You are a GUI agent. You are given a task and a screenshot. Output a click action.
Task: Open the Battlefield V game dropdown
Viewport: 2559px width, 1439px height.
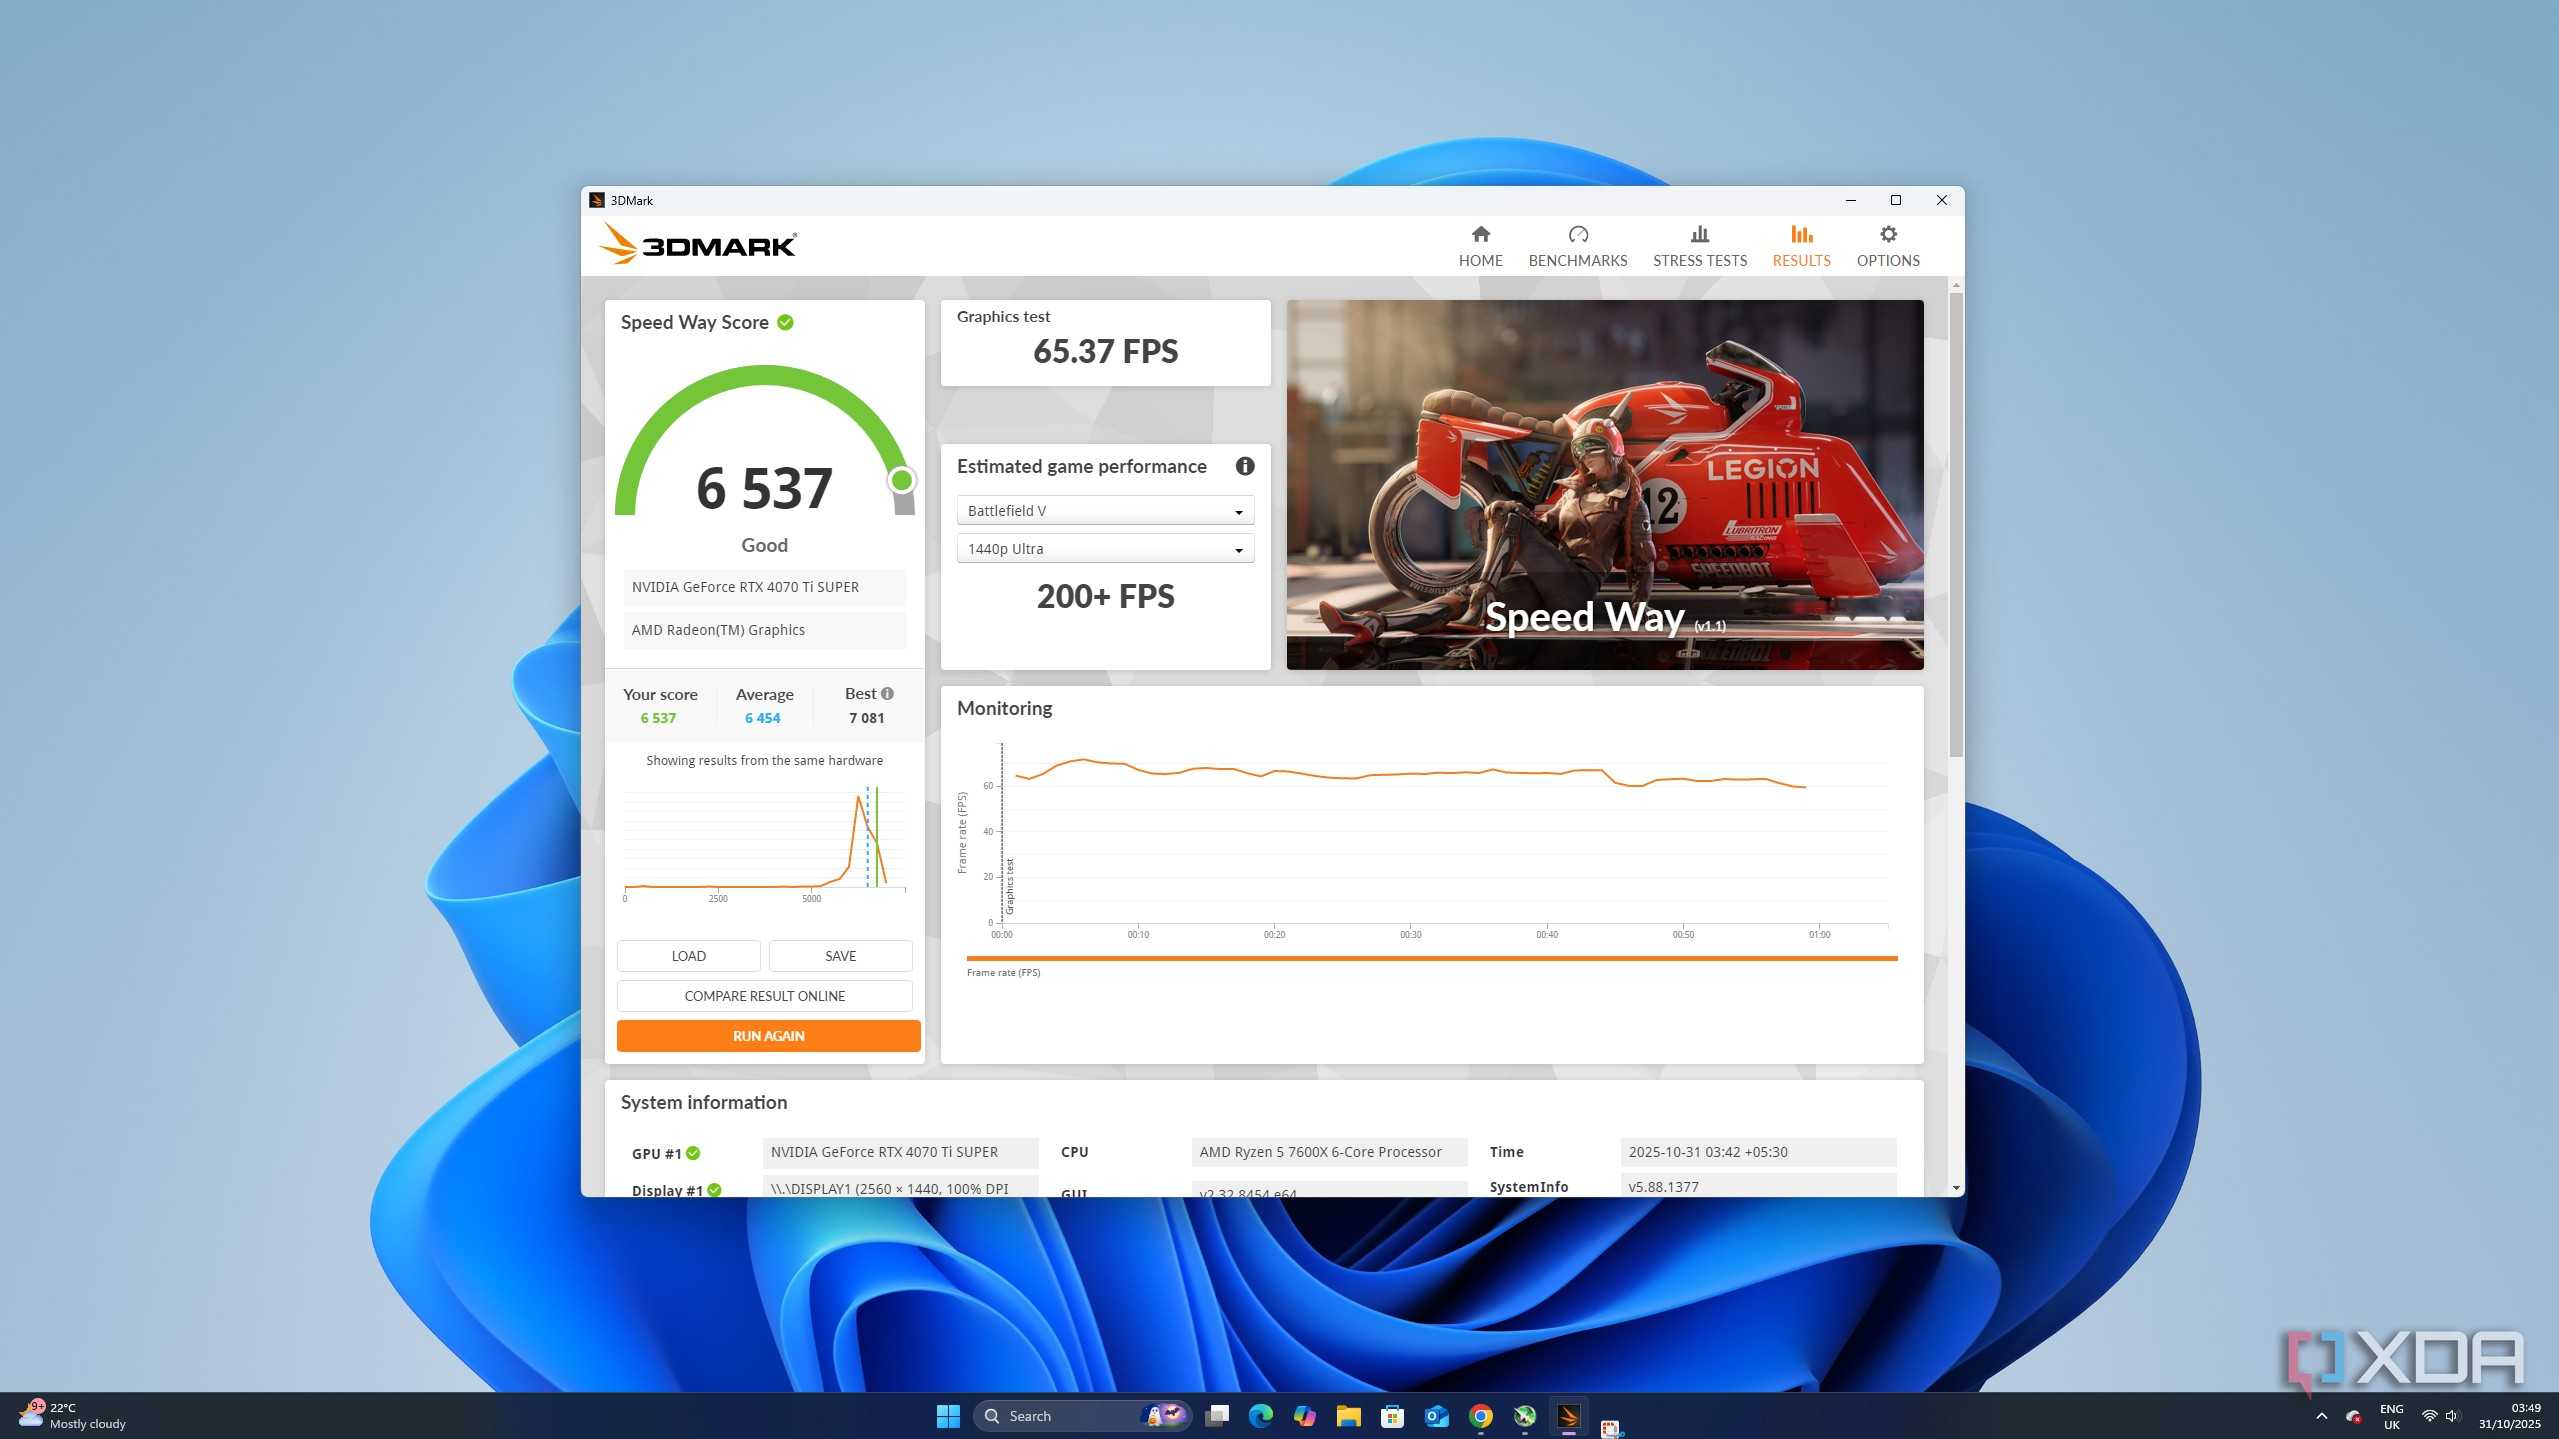pos(1105,511)
